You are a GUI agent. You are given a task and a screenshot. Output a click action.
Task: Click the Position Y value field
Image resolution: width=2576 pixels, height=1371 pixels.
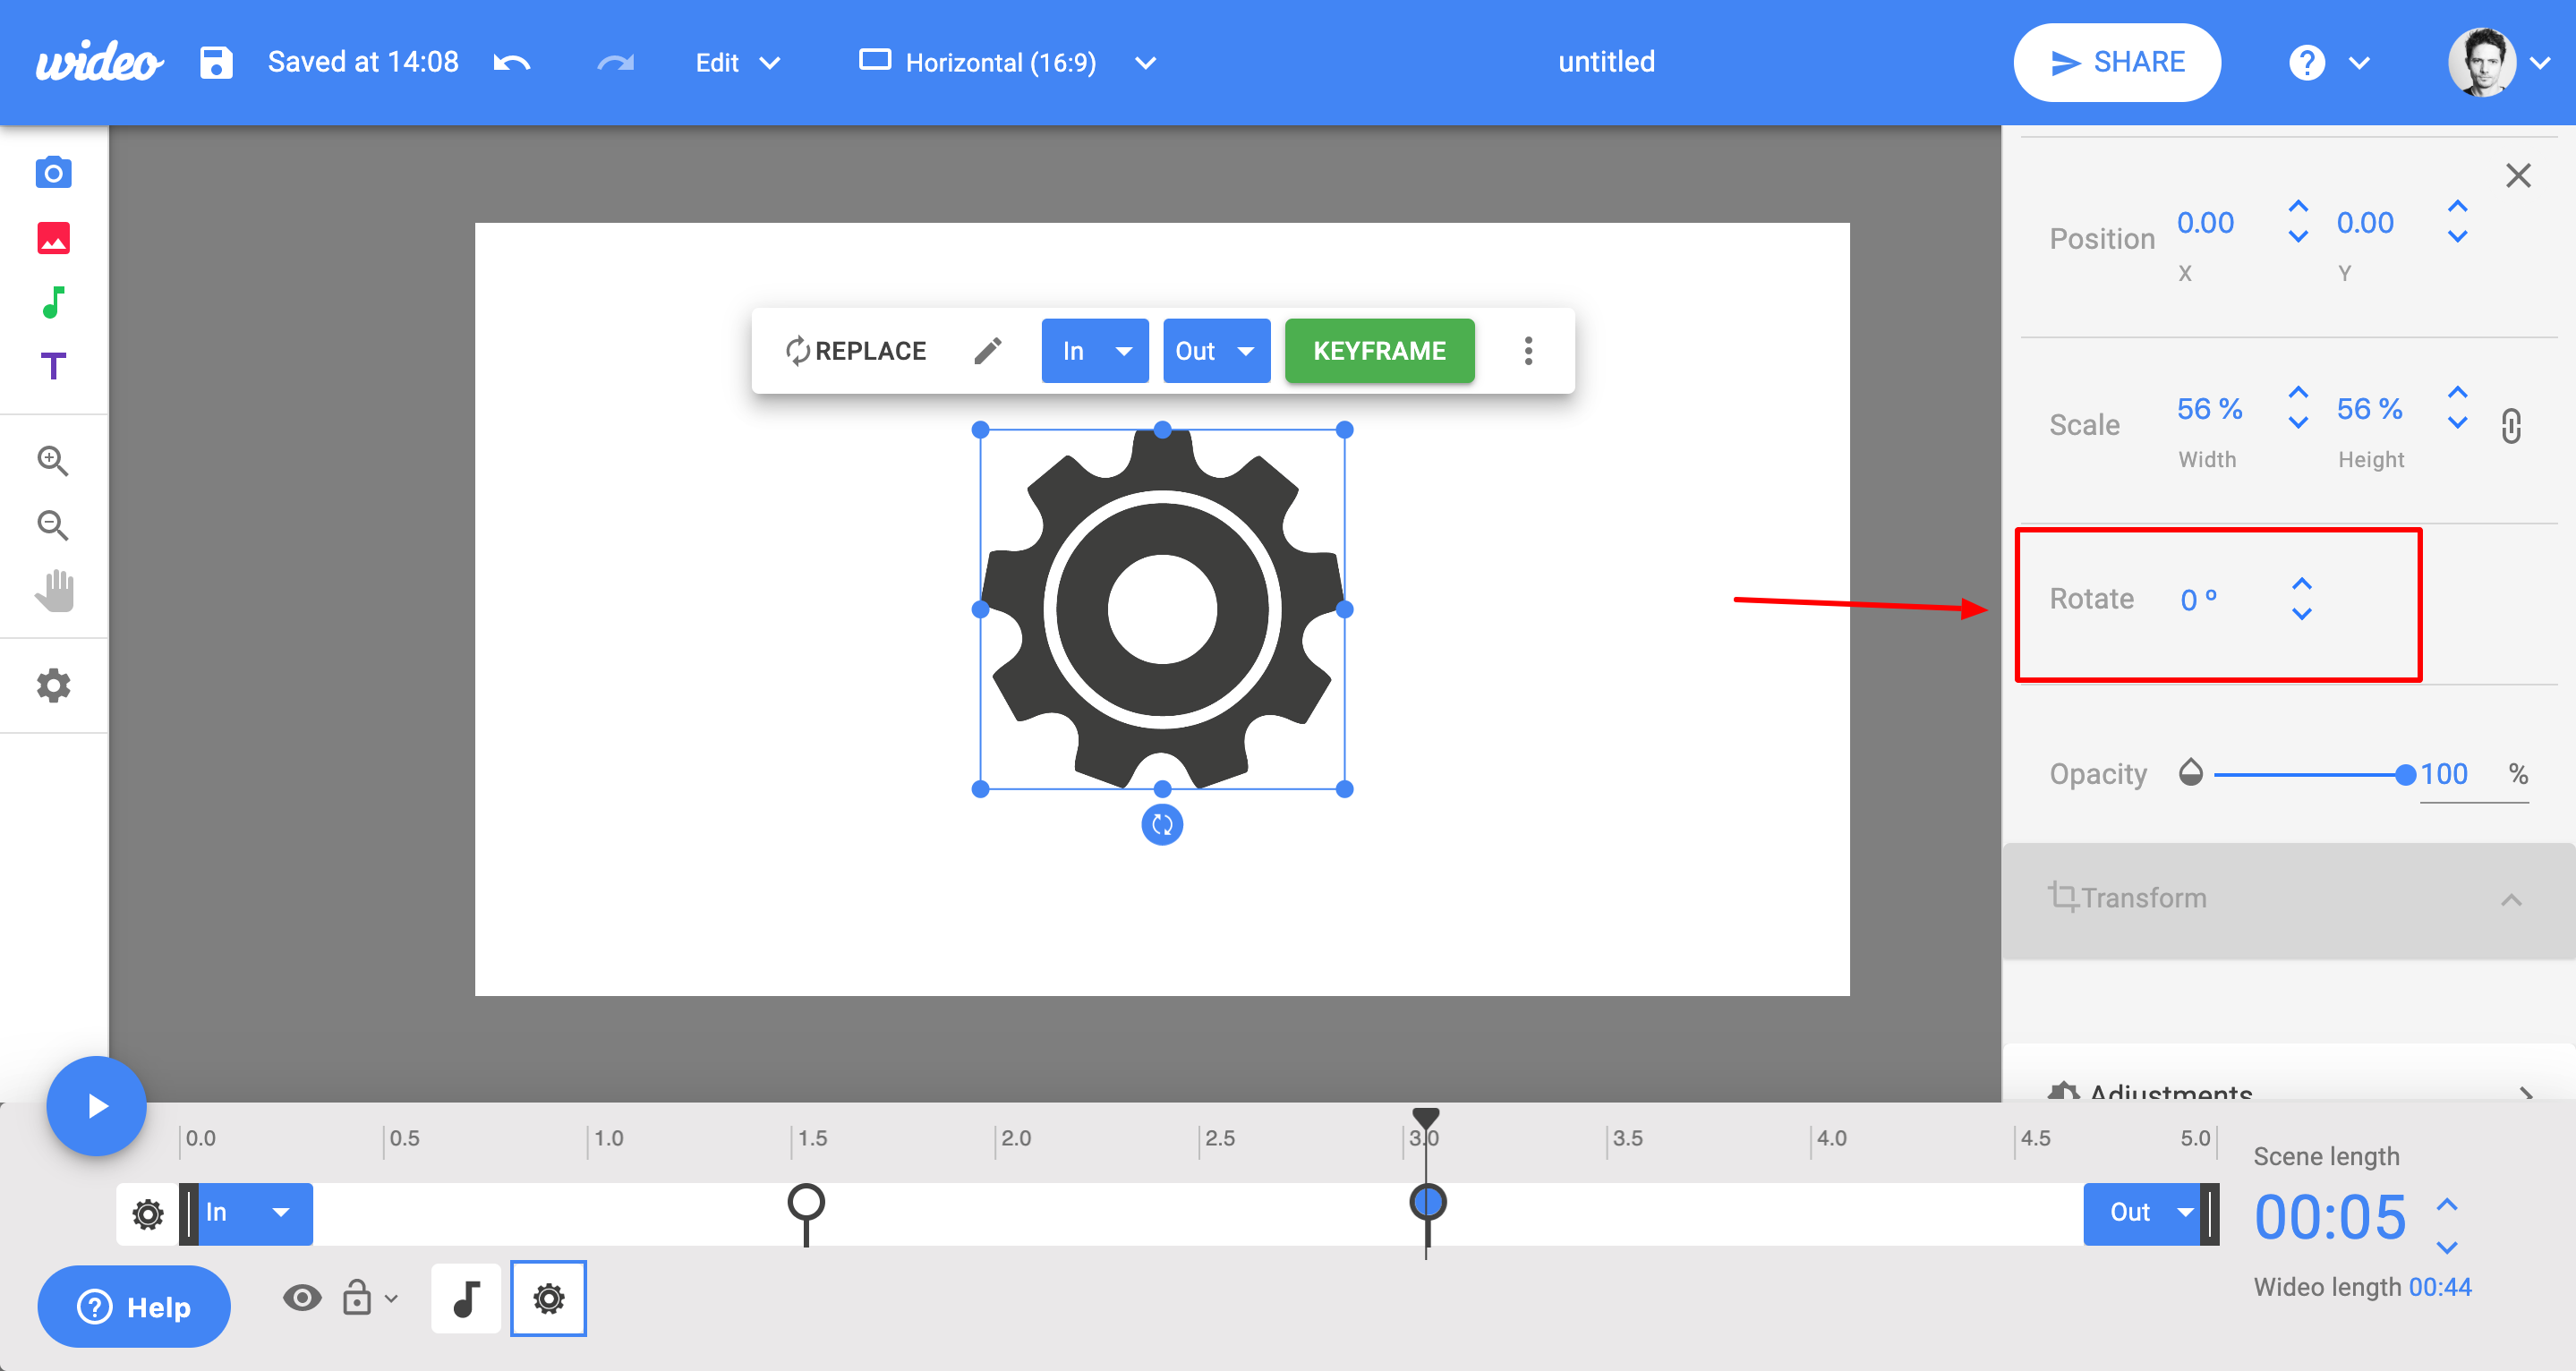click(x=2365, y=223)
